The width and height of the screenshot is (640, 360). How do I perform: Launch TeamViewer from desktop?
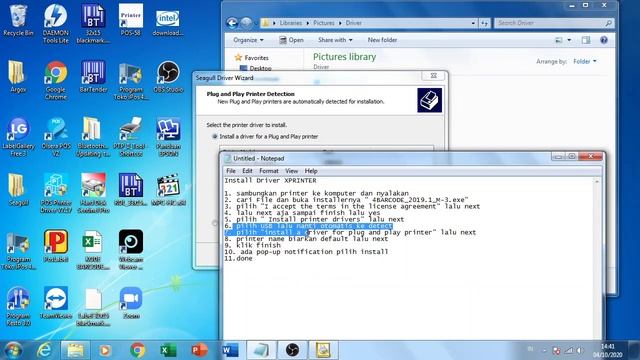pos(56,303)
